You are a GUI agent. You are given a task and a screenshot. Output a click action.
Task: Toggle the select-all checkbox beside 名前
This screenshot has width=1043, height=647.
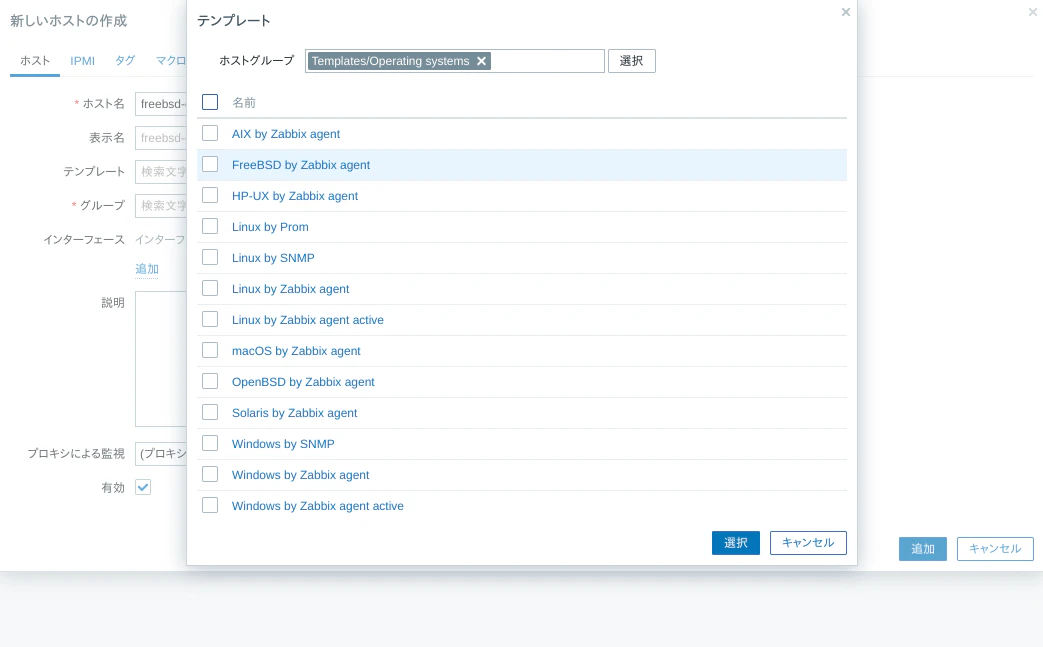[210, 102]
